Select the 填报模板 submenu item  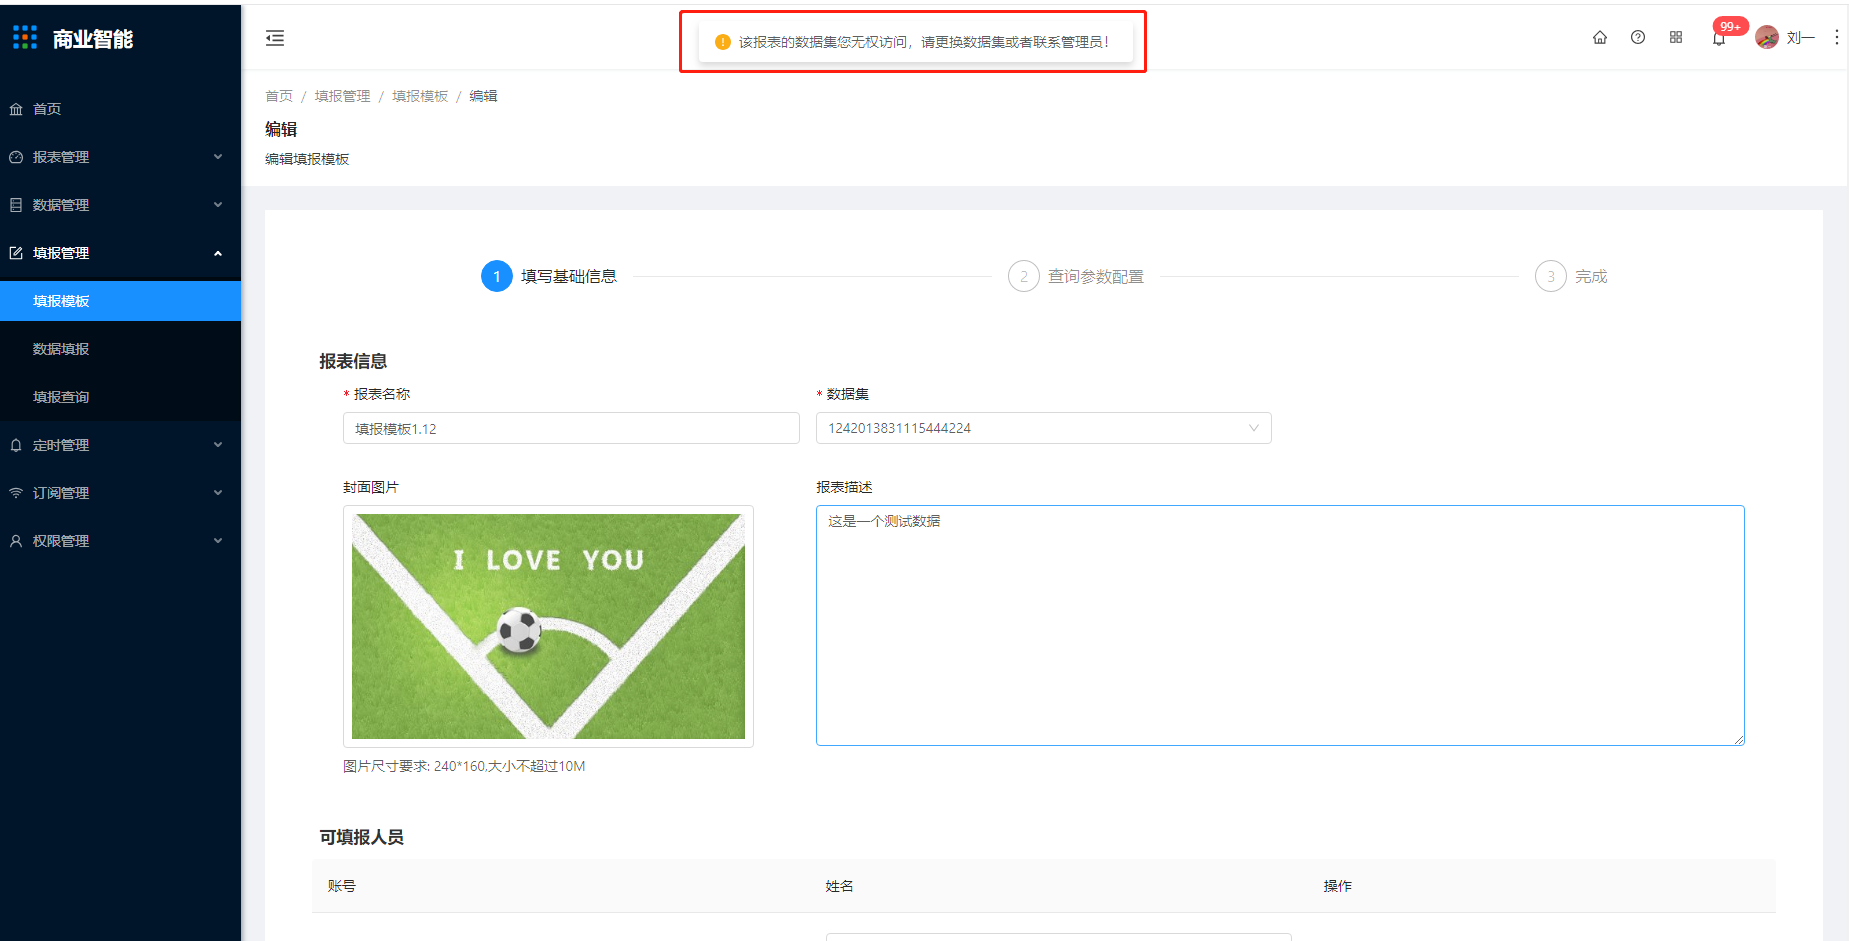pyautogui.click(x=120, y=301)
